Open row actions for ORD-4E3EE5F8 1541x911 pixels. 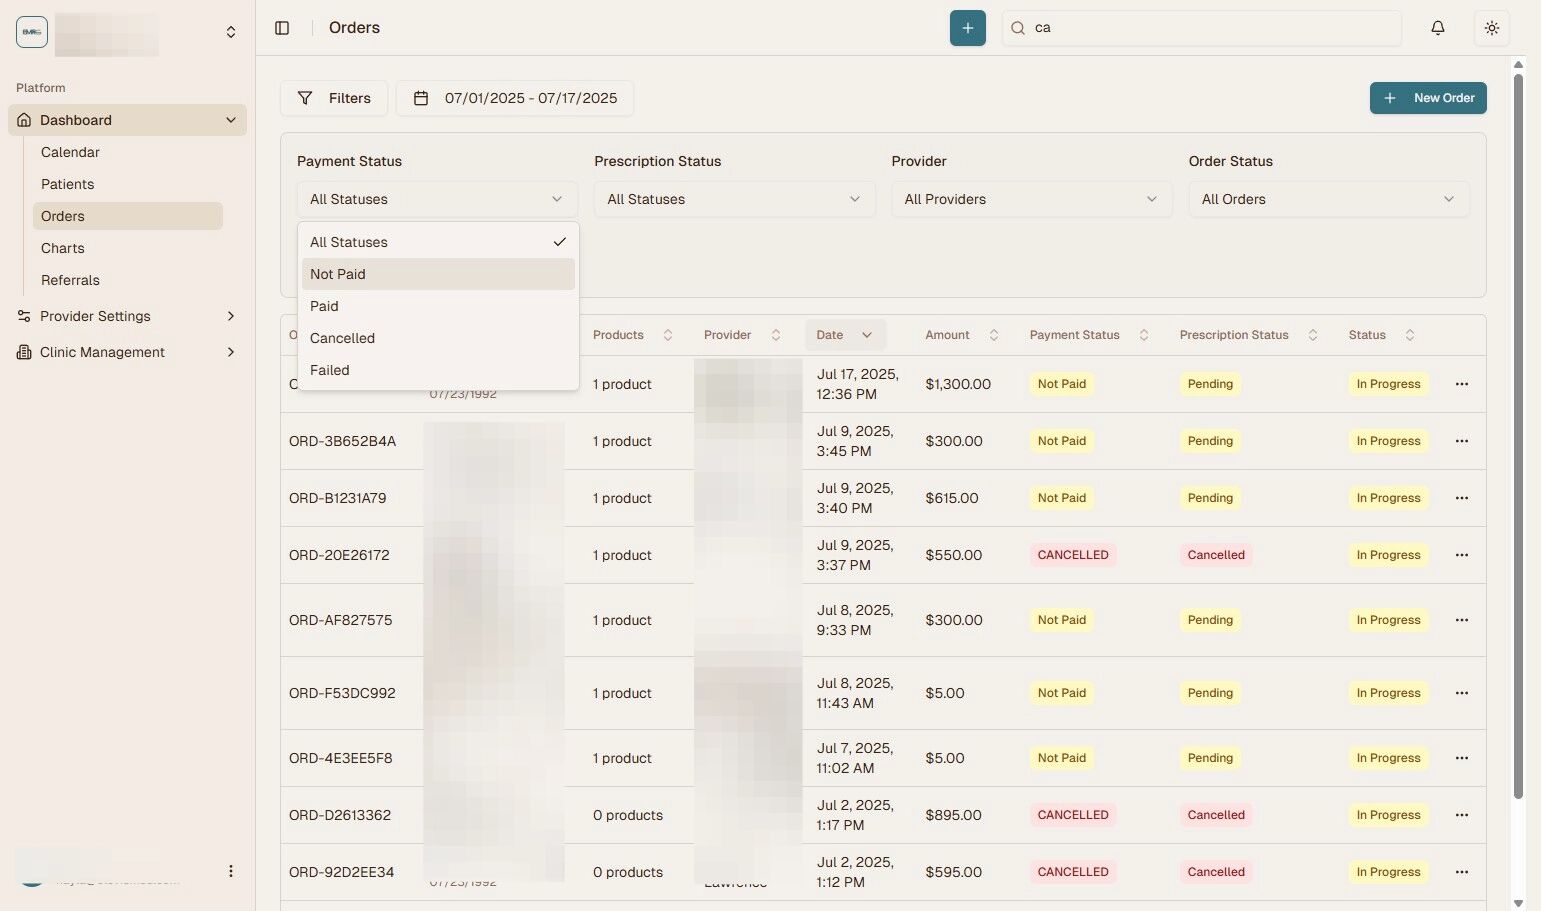point(1461,758)
